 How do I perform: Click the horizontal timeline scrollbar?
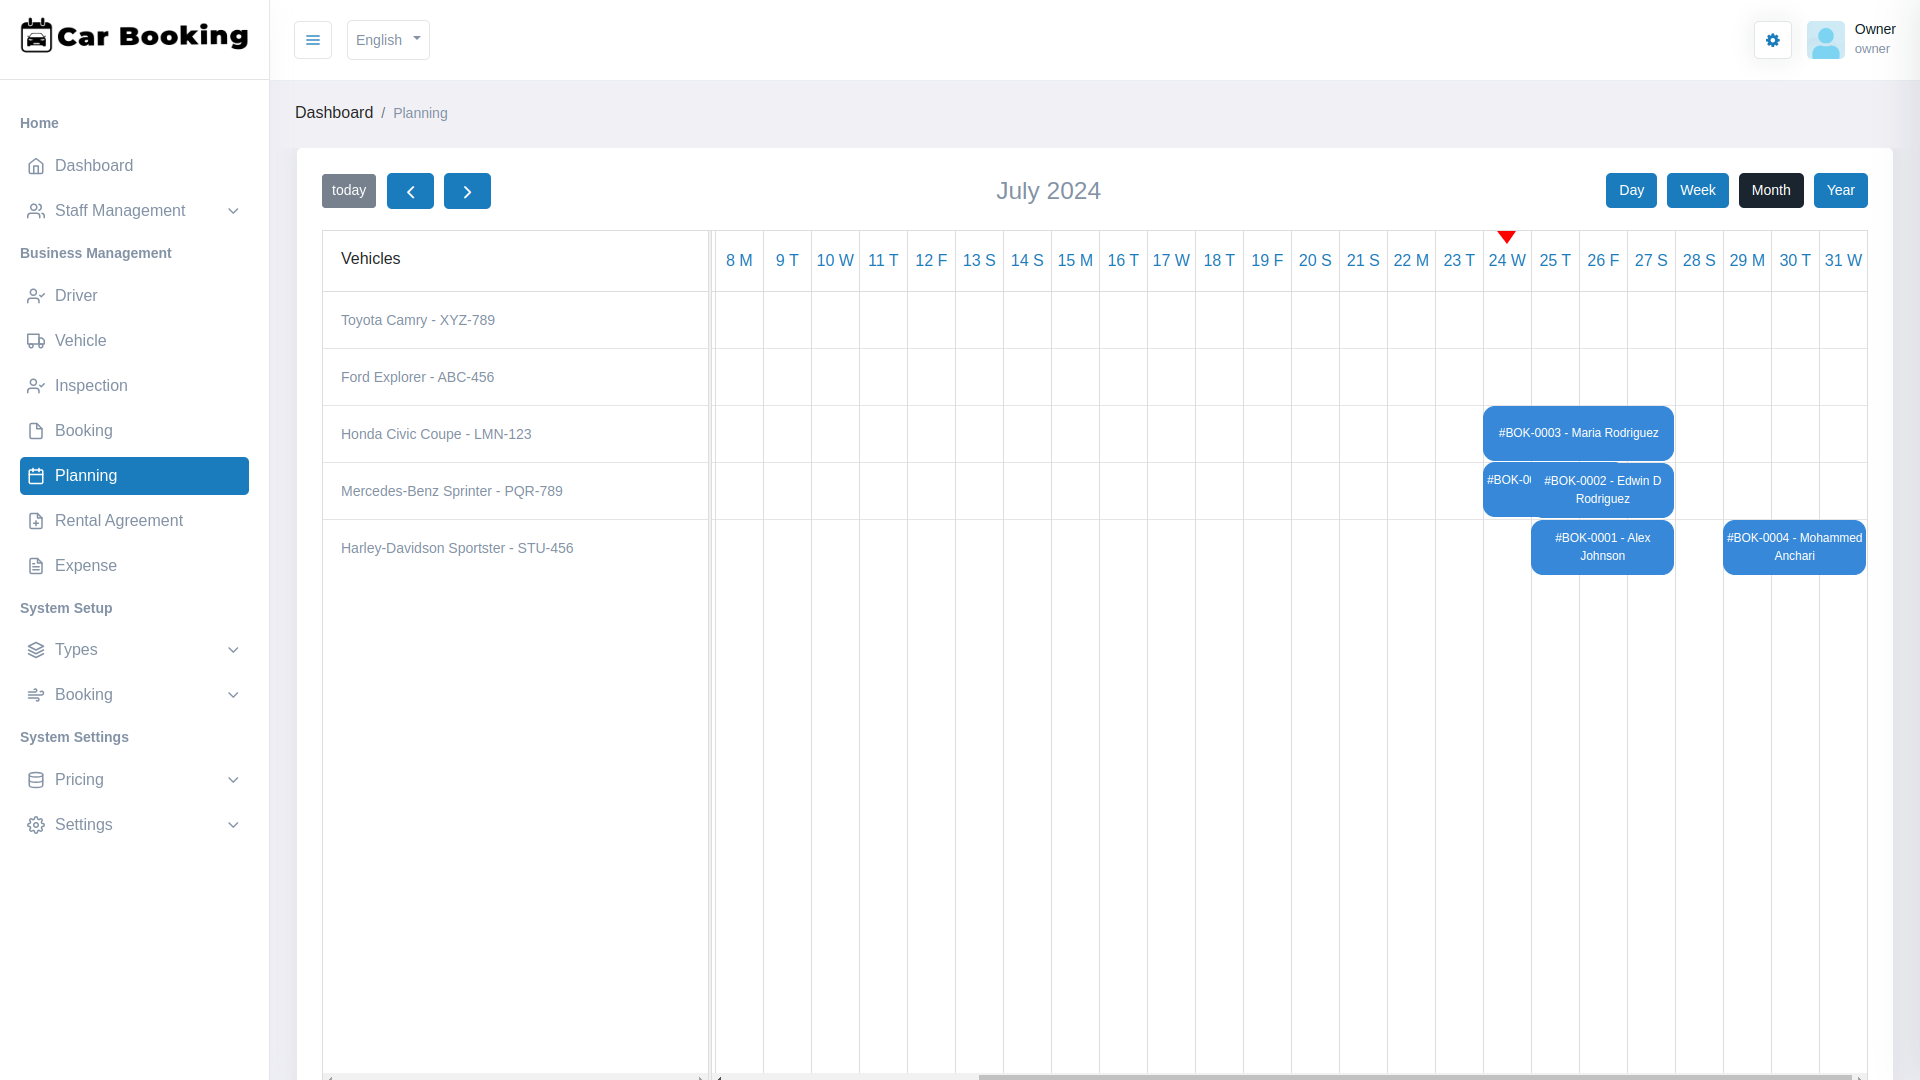point(1414,1076)
